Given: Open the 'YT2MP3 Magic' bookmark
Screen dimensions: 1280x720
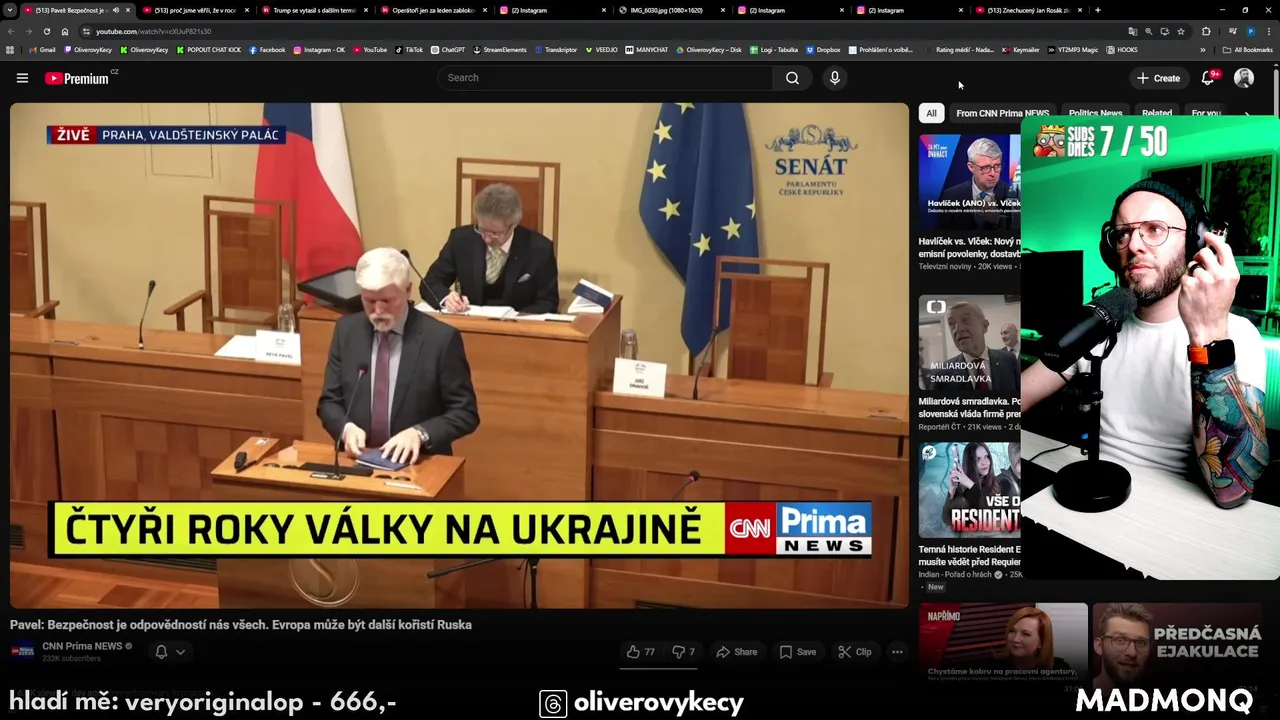Looking at the screenshot, I should point(1073,50).
